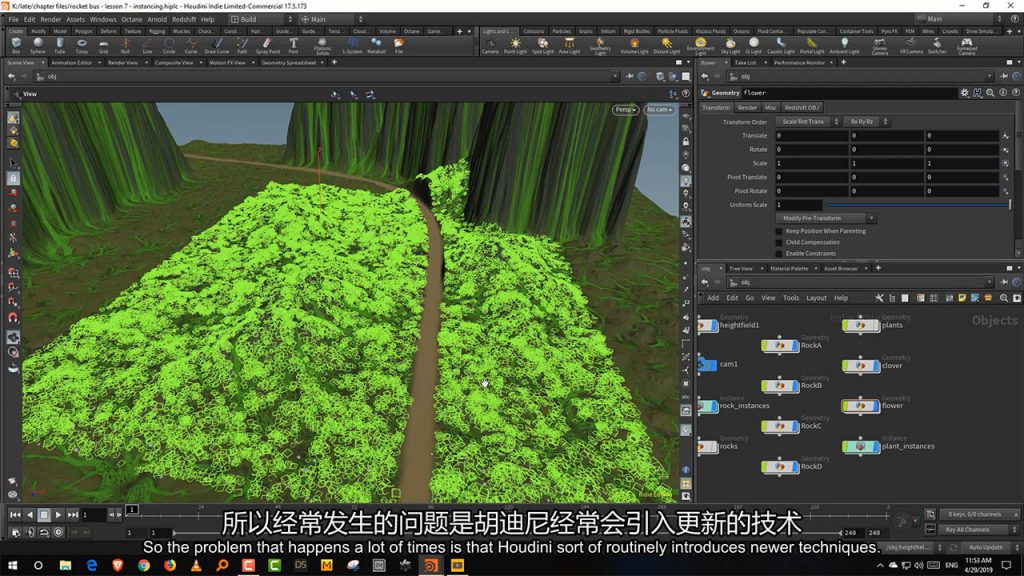Switch to the Geometry Spreadsheet tab
1024x576 pixels.
pyautogui.click(x=289, y=63)
